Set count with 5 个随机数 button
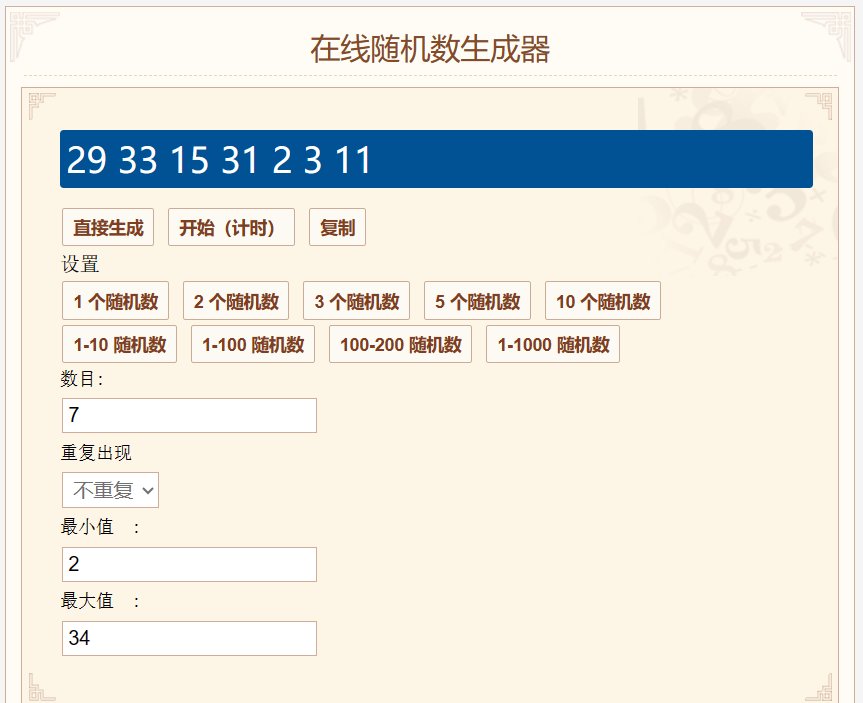The height and width of the screenshot is (703, 863). 477,301
